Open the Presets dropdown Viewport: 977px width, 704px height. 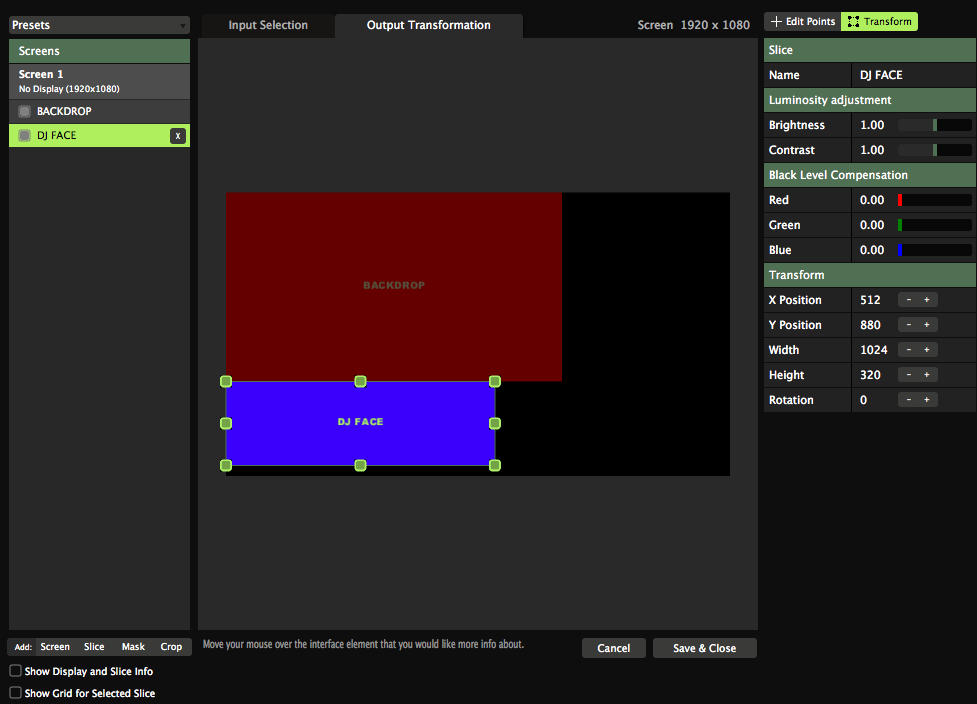coord(98,25)
